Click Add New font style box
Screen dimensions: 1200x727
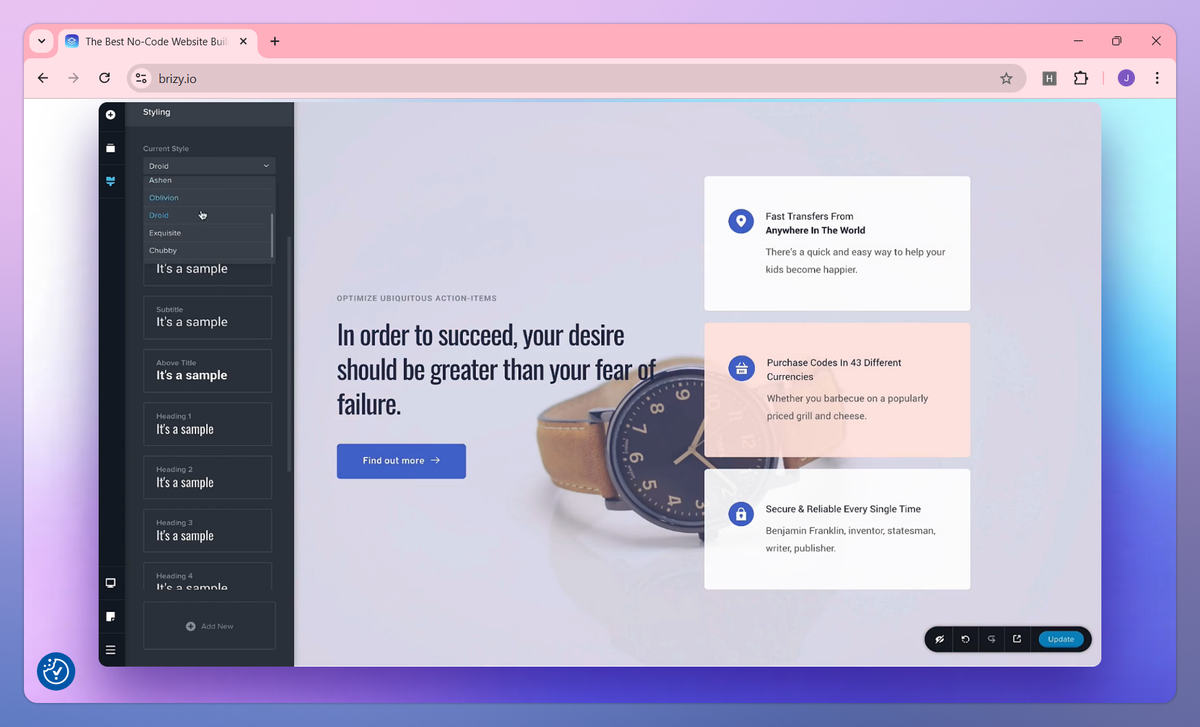click(209, 626)
